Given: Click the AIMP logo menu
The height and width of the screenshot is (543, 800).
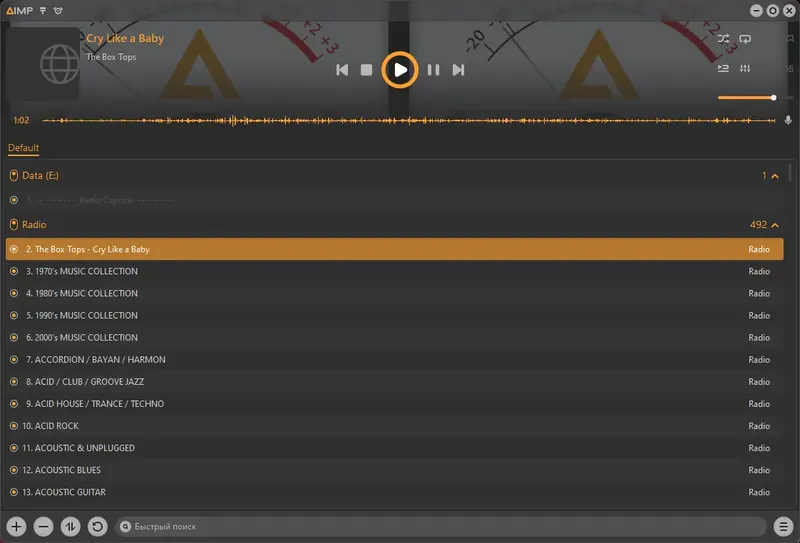Looking at the screenshot, I should (19, 10).
